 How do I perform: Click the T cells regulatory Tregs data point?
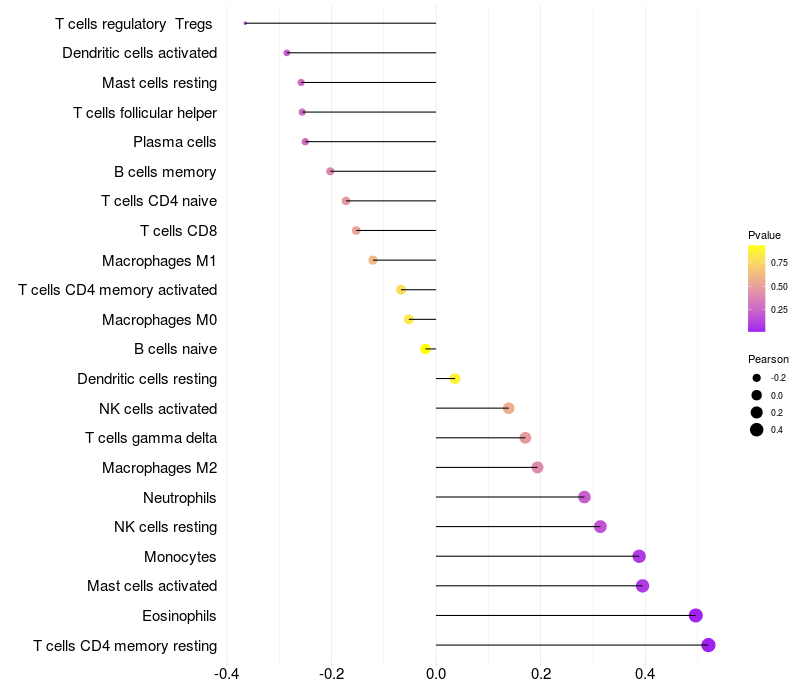tap(245, 23)
